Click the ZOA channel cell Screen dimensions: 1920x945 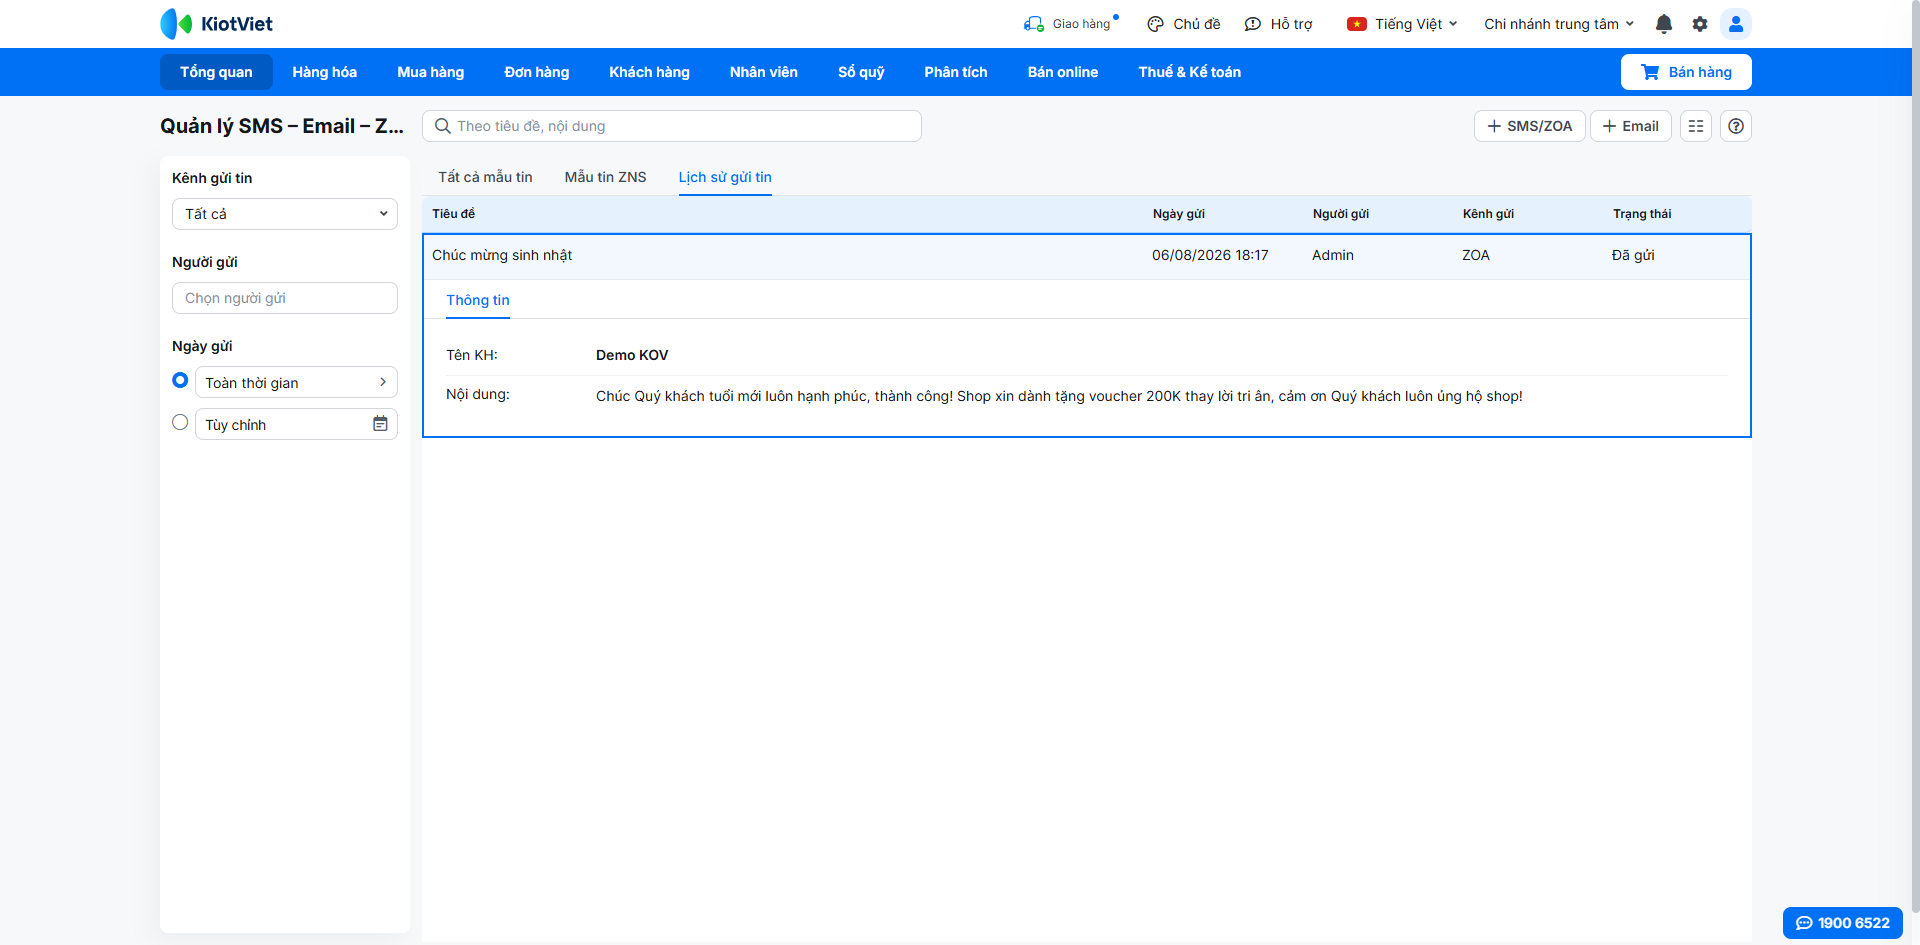click(1476, 255)
